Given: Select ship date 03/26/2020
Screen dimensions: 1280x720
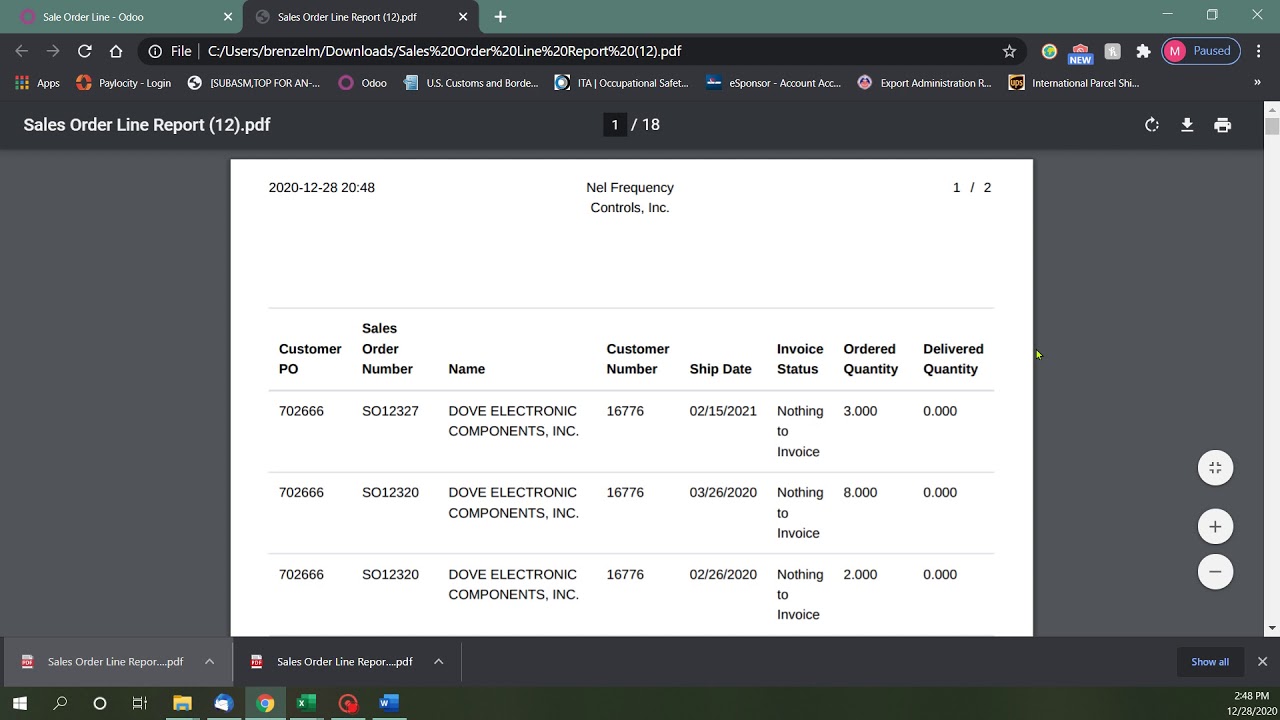Looking at the screenshot, I should (723, 493).
